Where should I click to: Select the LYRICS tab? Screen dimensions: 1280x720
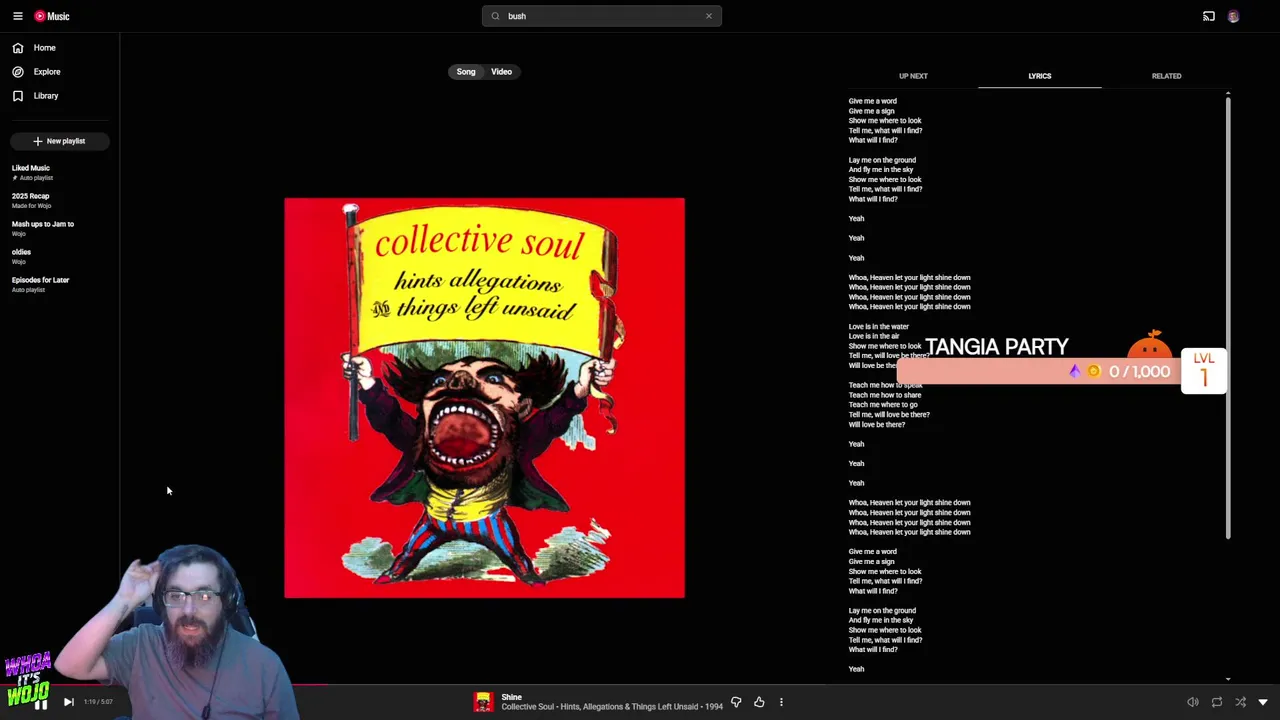tap(1040, 76)
